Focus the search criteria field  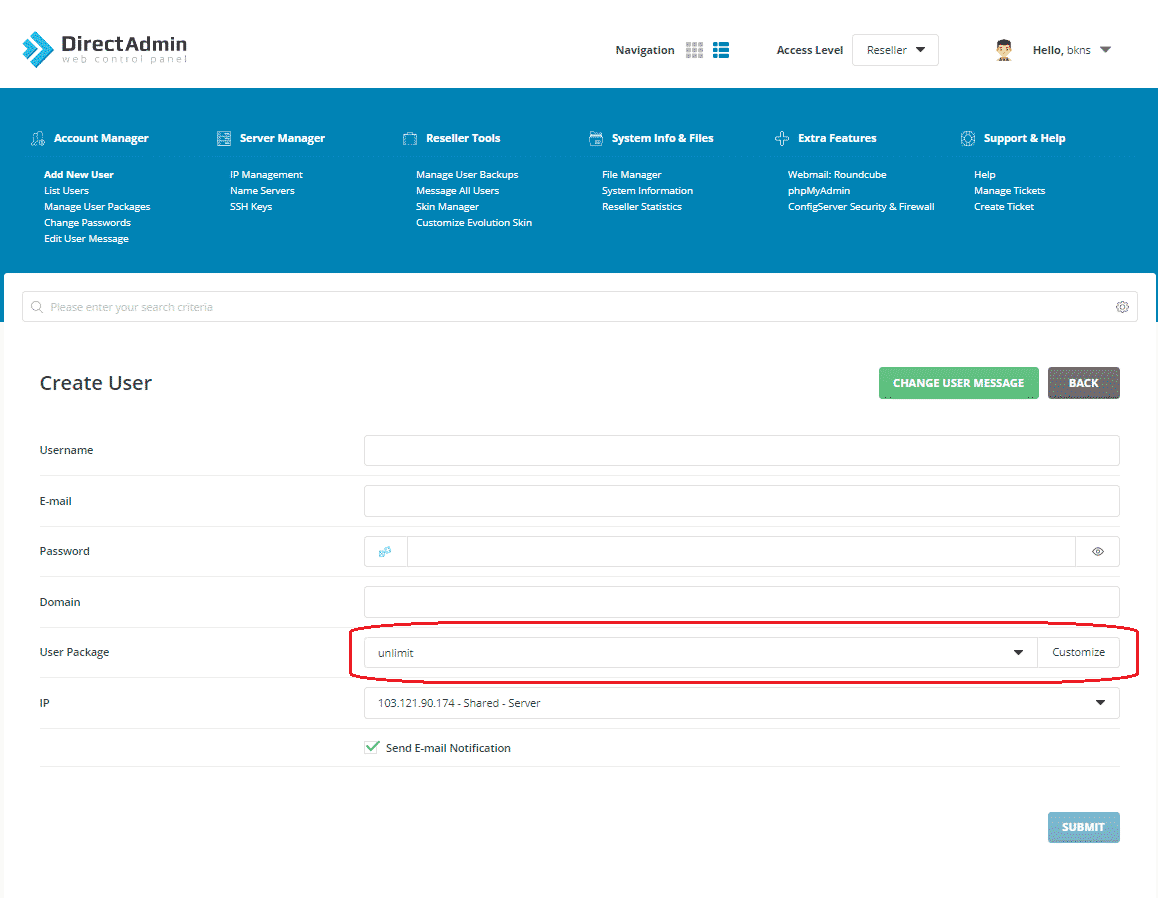tap(580, 307)
